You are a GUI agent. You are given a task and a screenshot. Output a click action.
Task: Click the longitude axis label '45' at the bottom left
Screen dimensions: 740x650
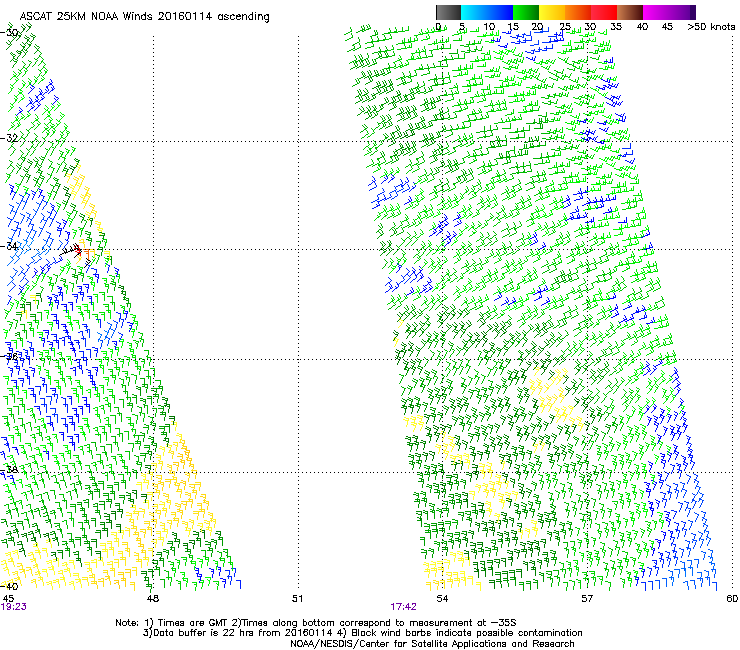pos(8,599)
